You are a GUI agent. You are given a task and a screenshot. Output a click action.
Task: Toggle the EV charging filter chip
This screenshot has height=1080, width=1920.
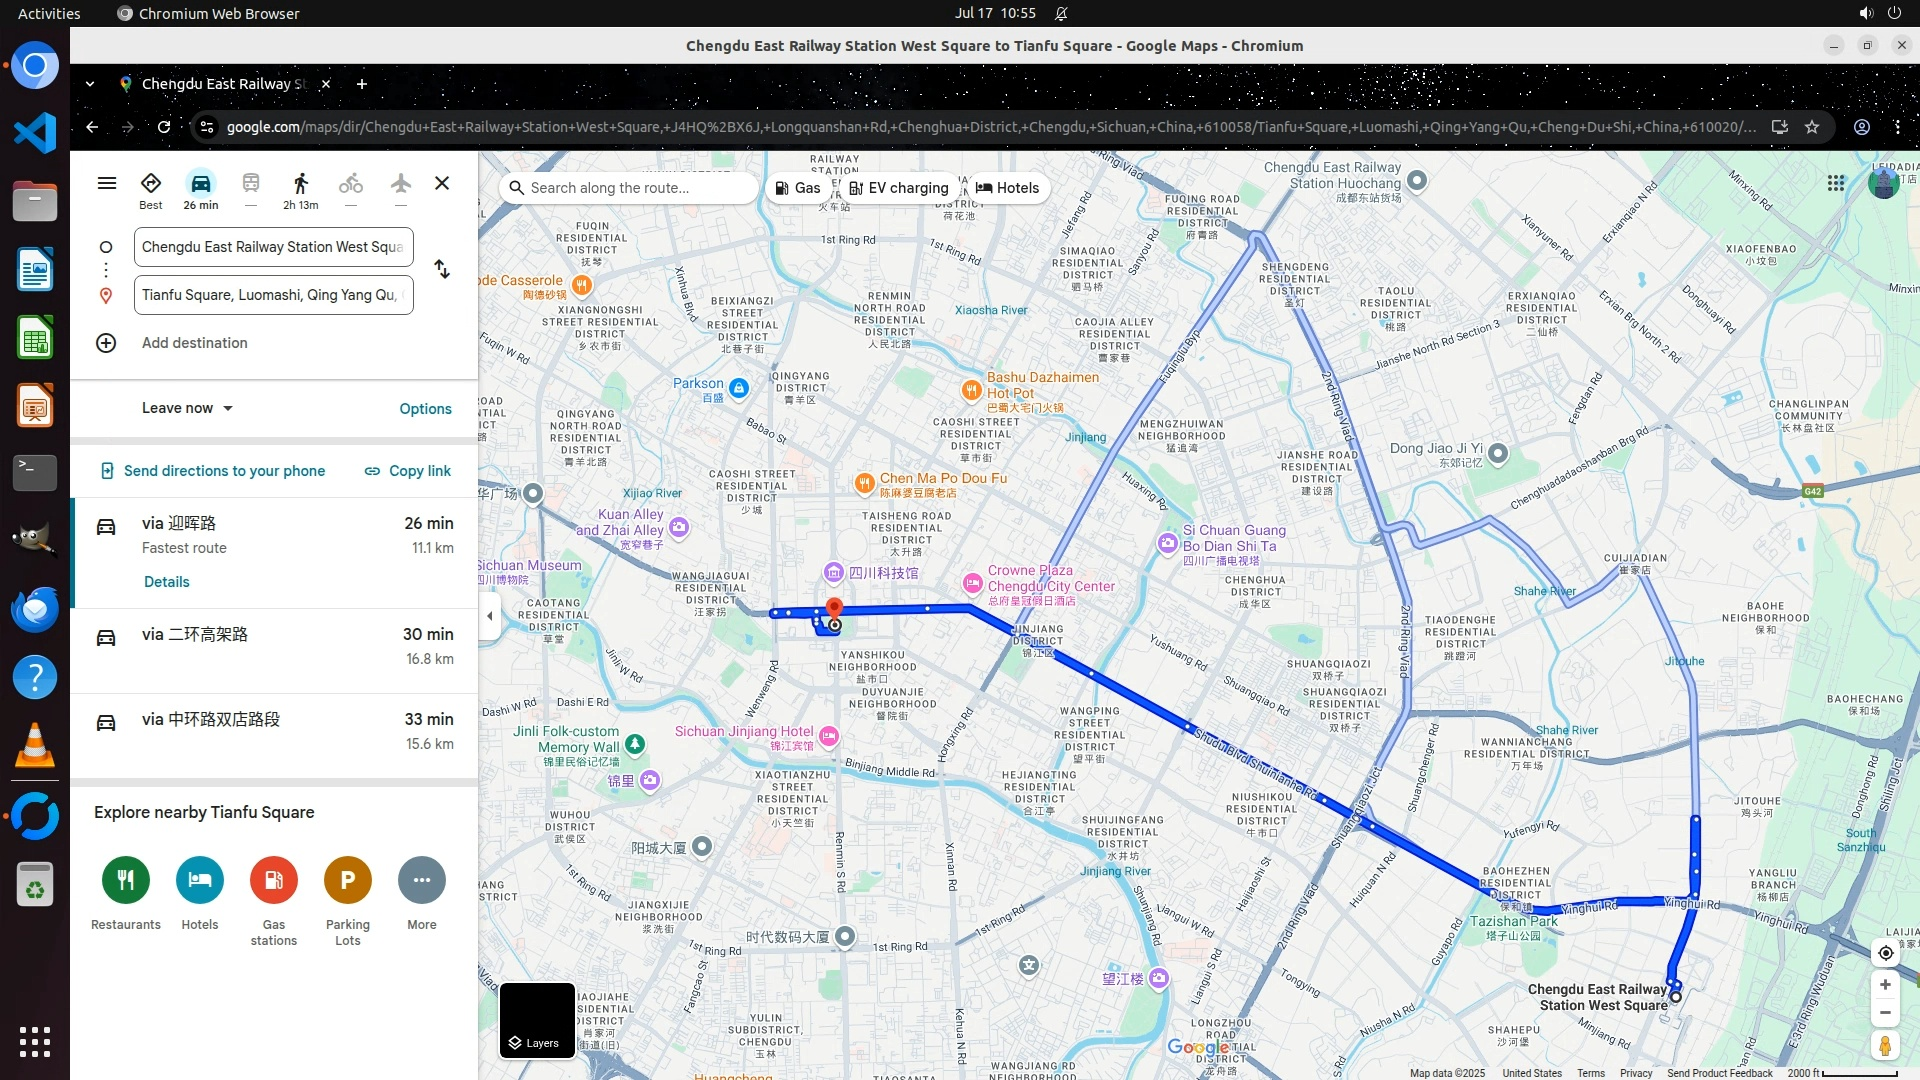coord(898,188)
